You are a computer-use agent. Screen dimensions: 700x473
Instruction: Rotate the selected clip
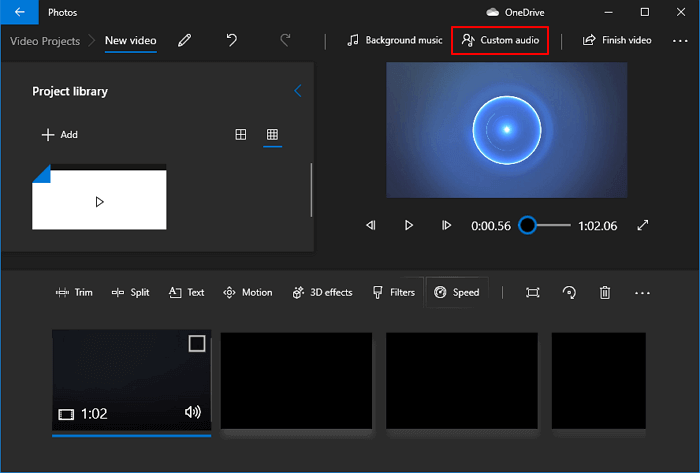point(569,292)
